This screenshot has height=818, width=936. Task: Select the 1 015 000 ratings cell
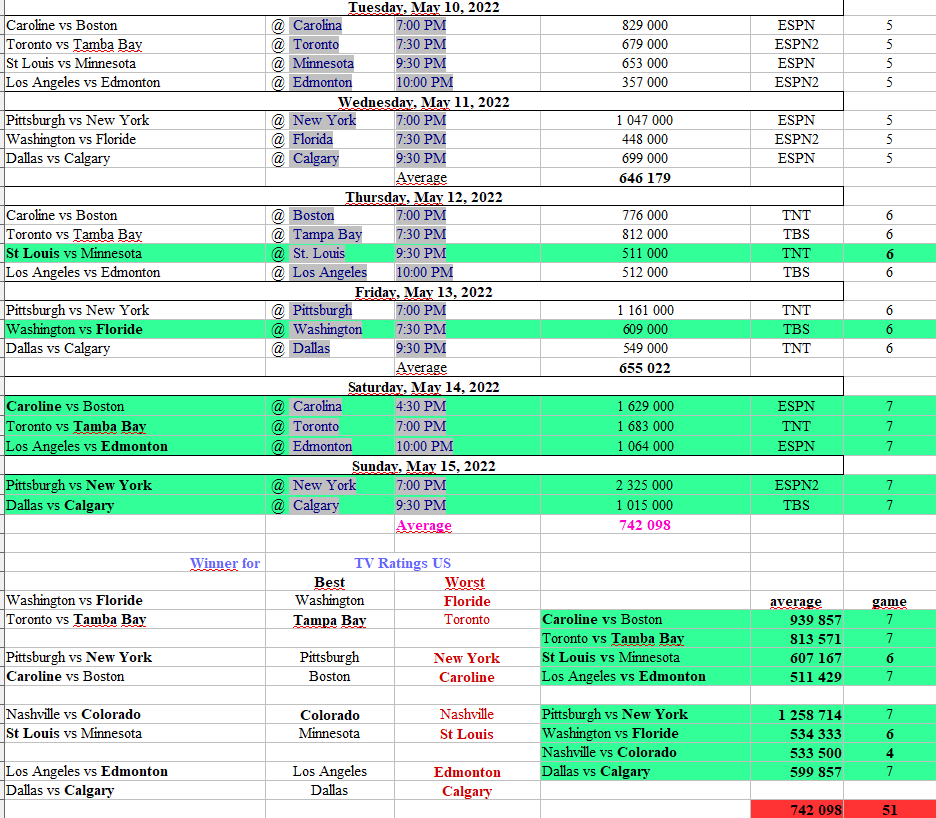click(x=645, y=505)
